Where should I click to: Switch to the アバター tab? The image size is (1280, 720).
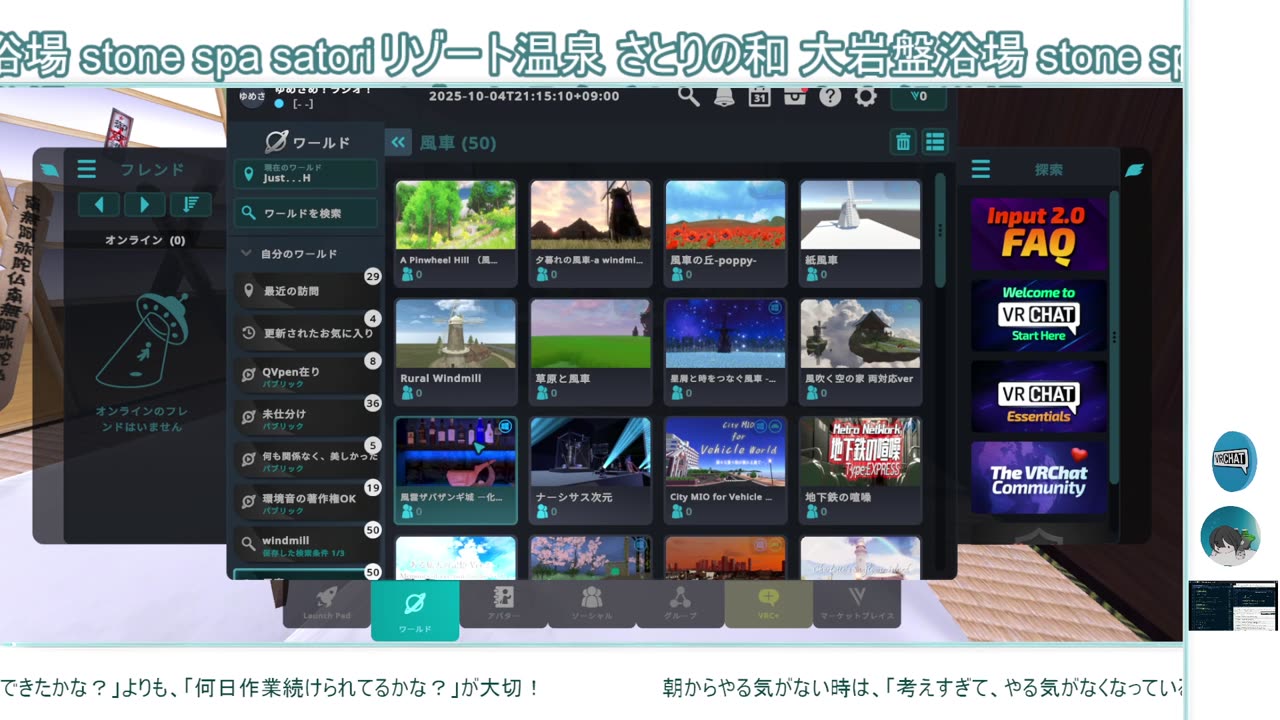tap(503, 604)
